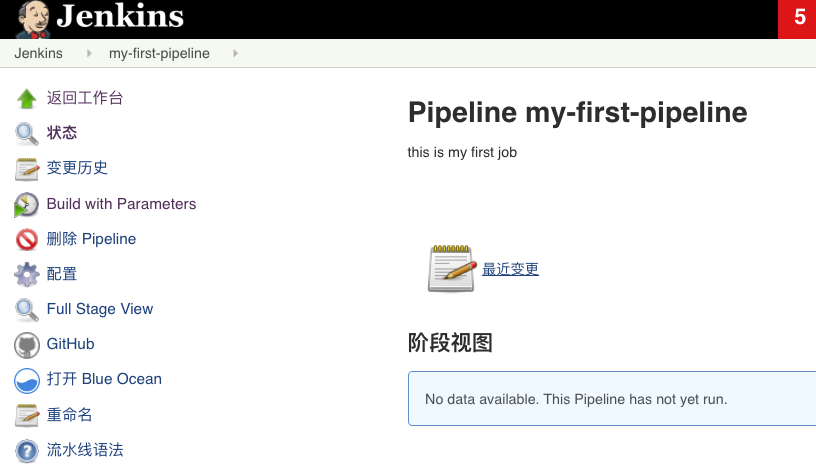The image size is (816, 476).
Task: Open 重命名 sidebar link
Action: click(x=70, y=415)
